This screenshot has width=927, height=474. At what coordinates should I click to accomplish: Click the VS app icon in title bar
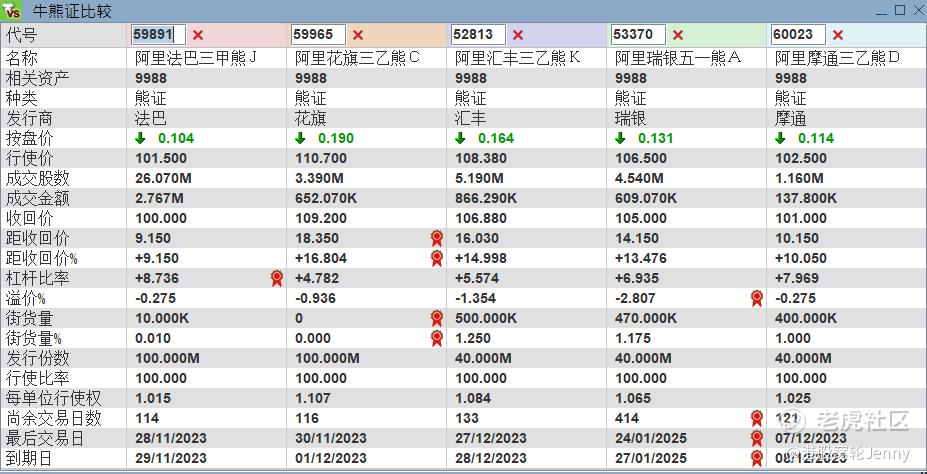click(12, 11)
